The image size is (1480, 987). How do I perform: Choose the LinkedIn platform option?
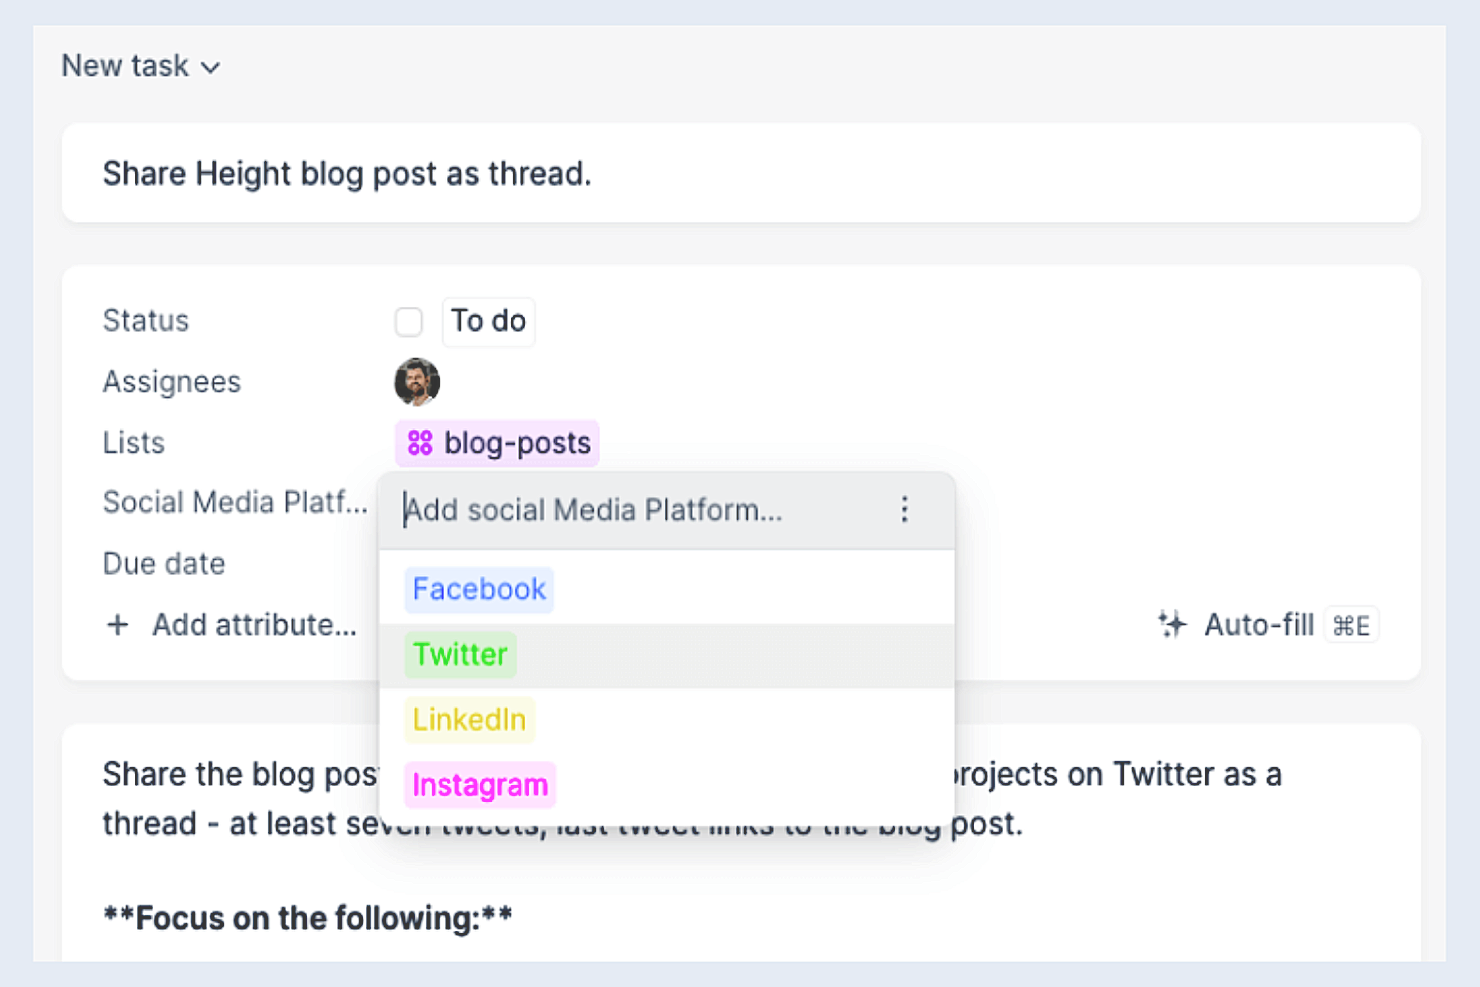coord(469,720)
